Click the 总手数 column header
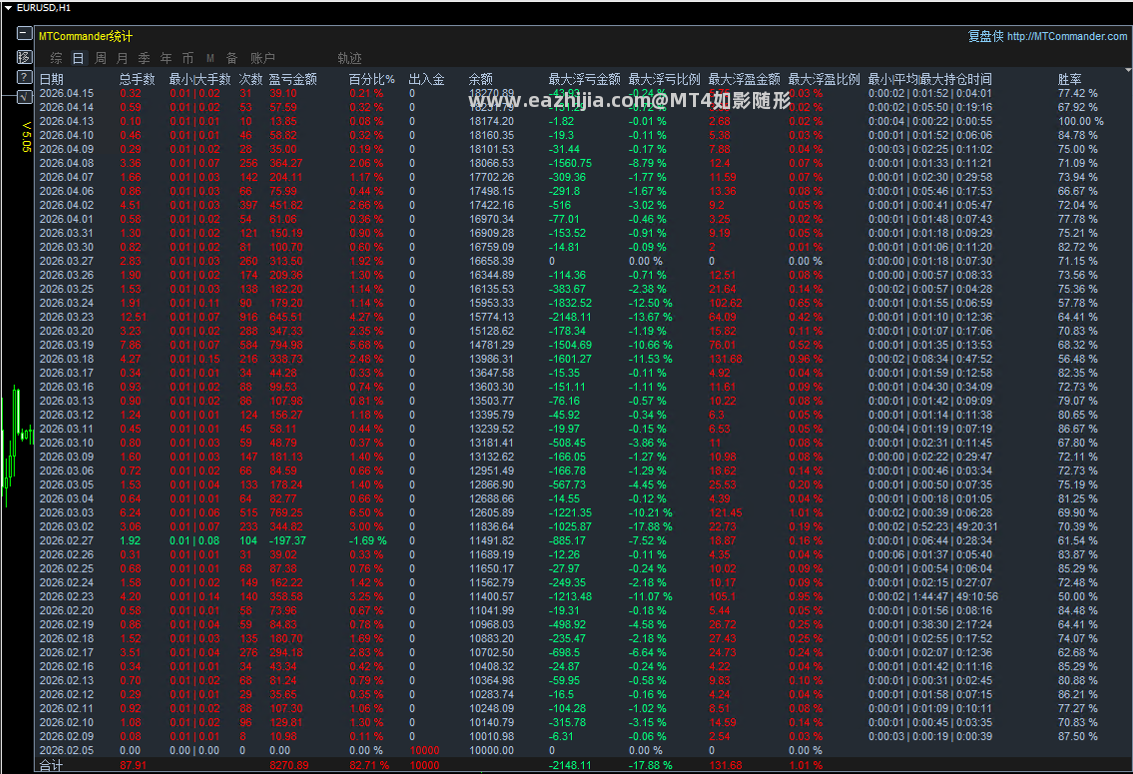1133x774 pixels. 137,79
